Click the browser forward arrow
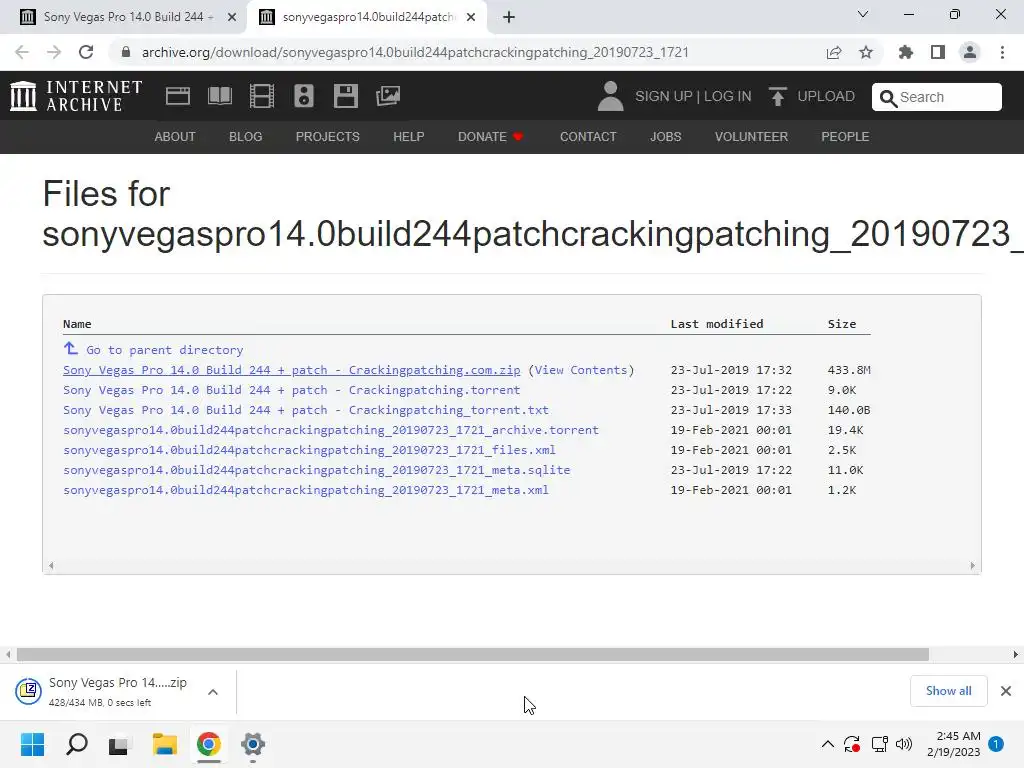Viewport: 1024px width, 768px height. coord(54,52)
